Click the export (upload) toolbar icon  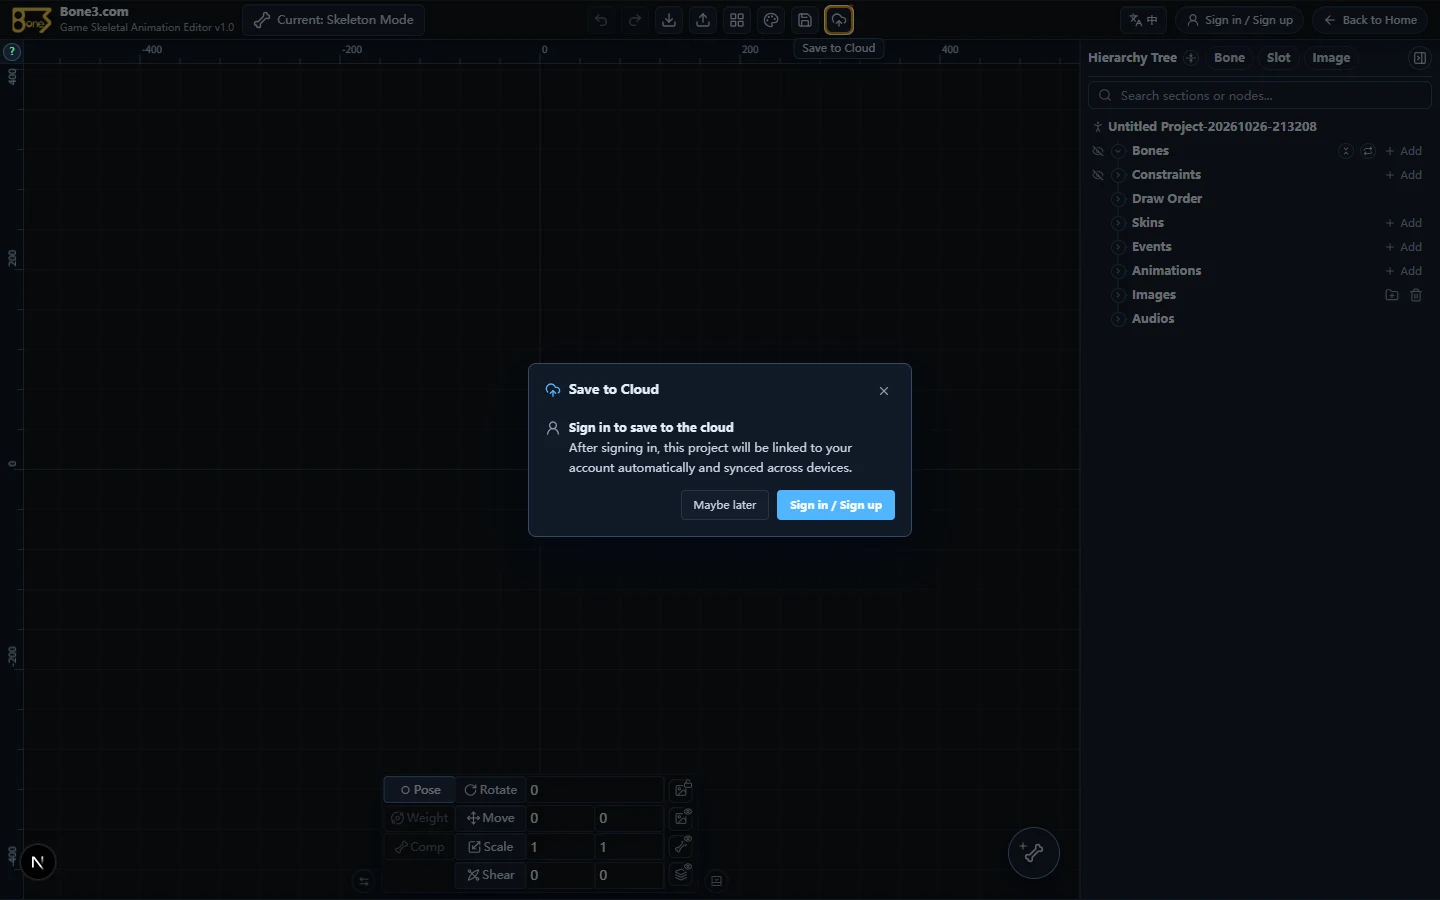click(x=703, y=20)
